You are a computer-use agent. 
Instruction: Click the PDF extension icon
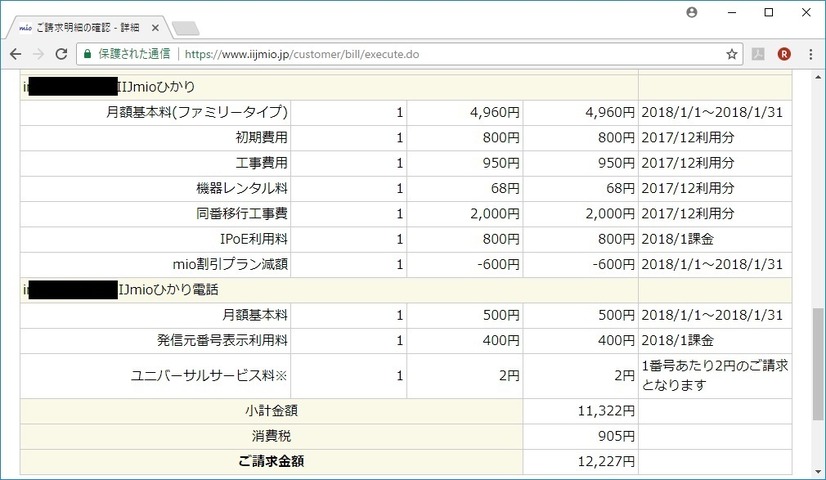click(x=758, y=54)
